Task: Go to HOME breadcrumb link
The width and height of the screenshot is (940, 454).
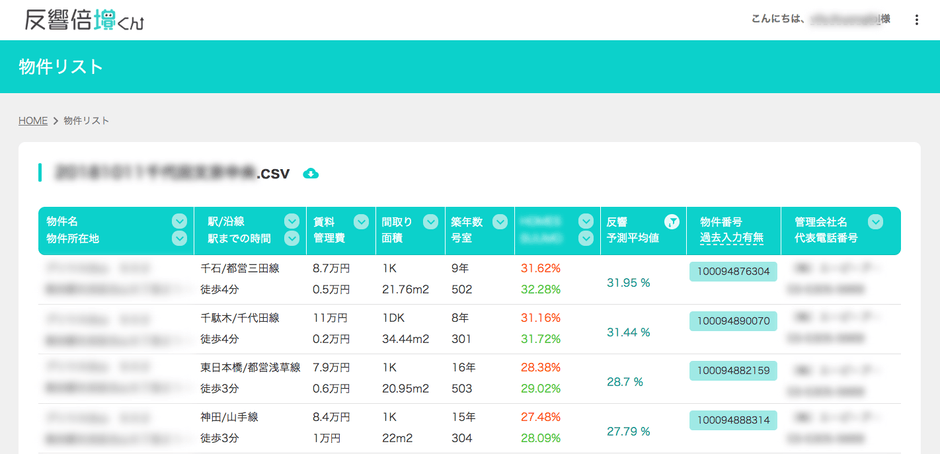Action: click(x=33, y=121)
